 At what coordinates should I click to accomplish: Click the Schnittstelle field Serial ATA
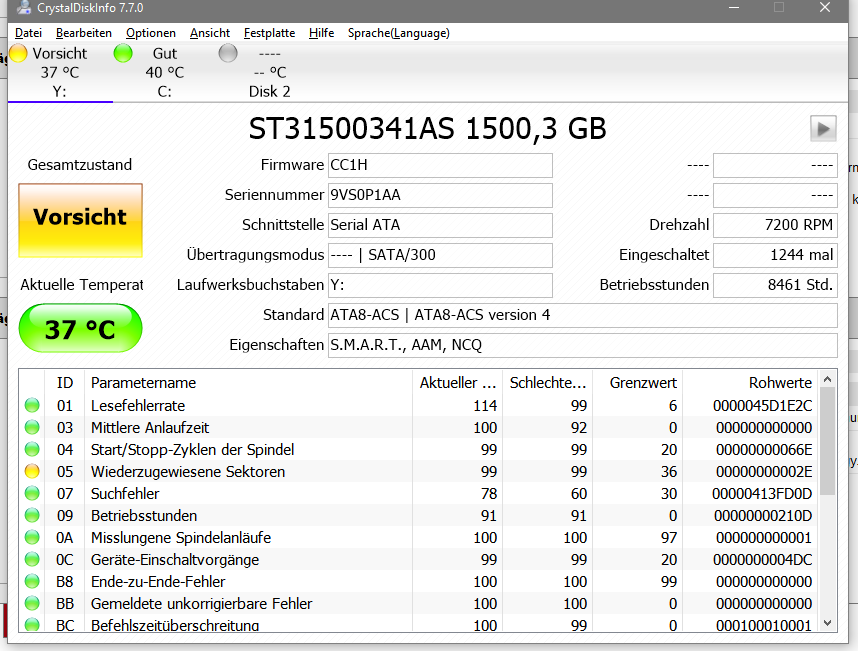pos(440,225)
